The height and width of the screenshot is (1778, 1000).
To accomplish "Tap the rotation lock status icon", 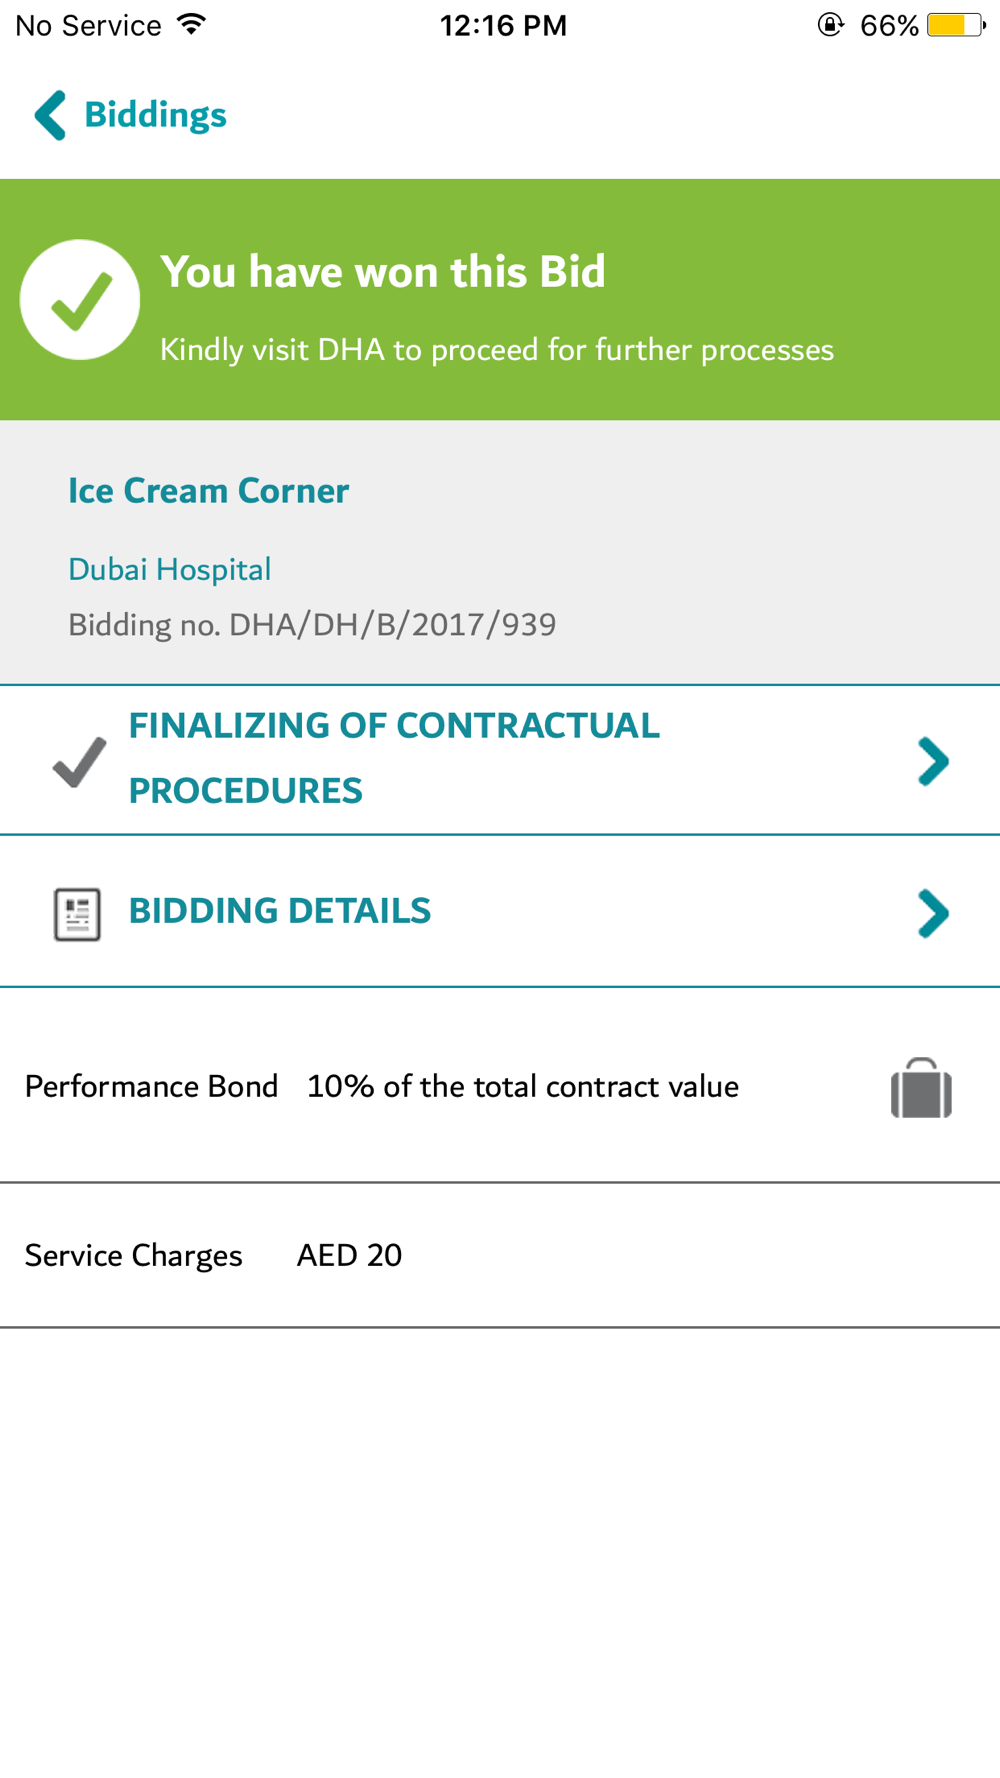I will tap(831, 25).
